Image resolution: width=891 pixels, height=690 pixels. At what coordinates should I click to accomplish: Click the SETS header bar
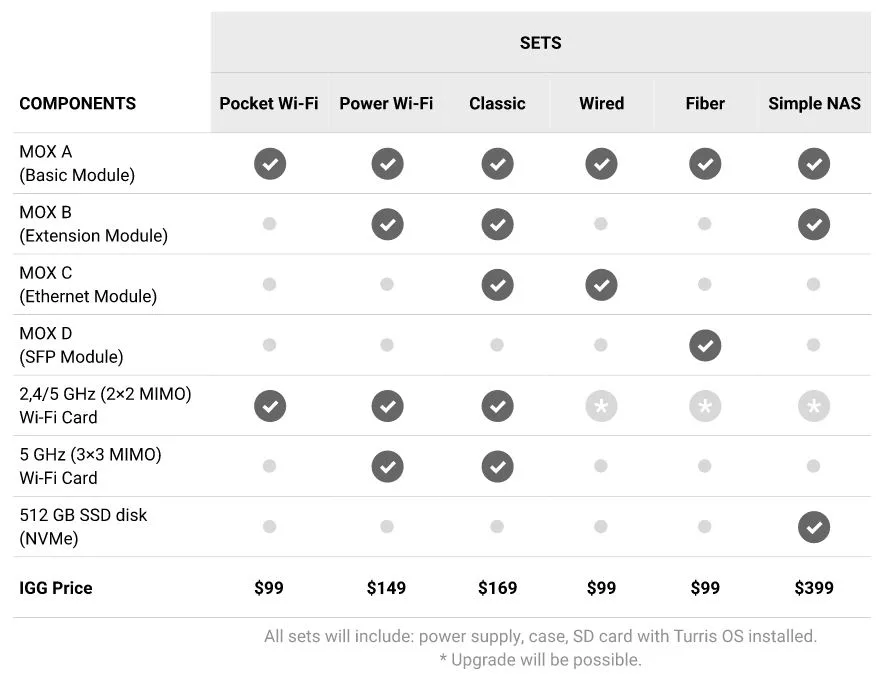[540, 43]
